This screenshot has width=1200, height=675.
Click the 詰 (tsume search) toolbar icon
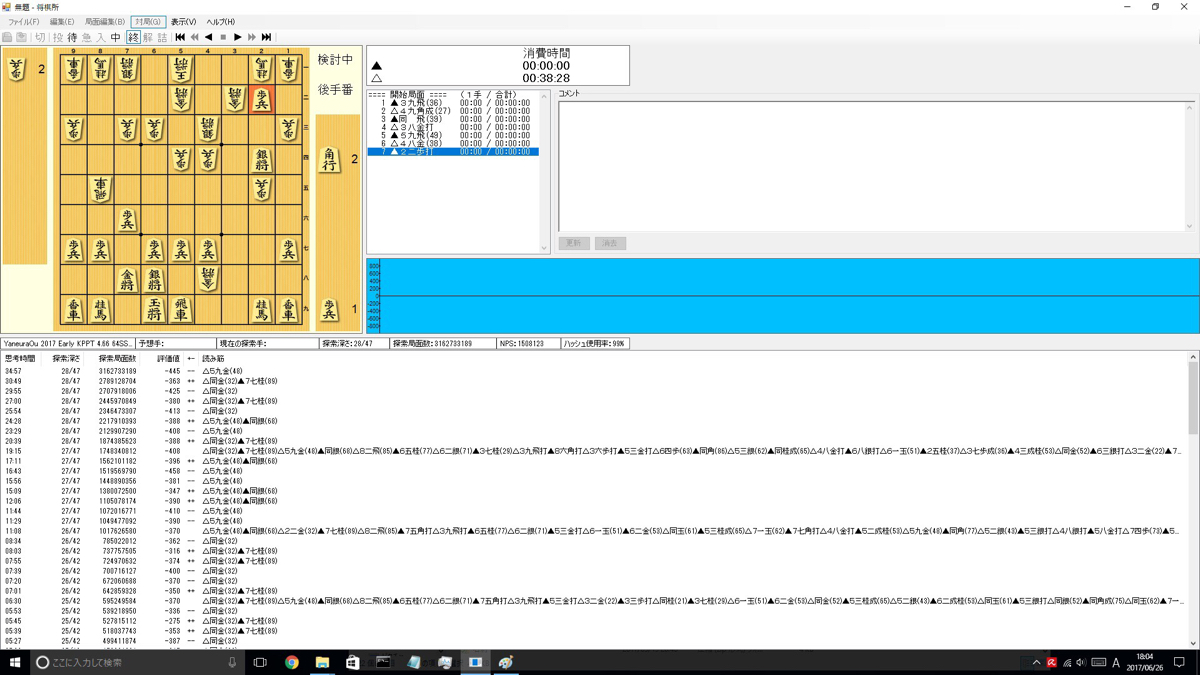tap(162, 37)
